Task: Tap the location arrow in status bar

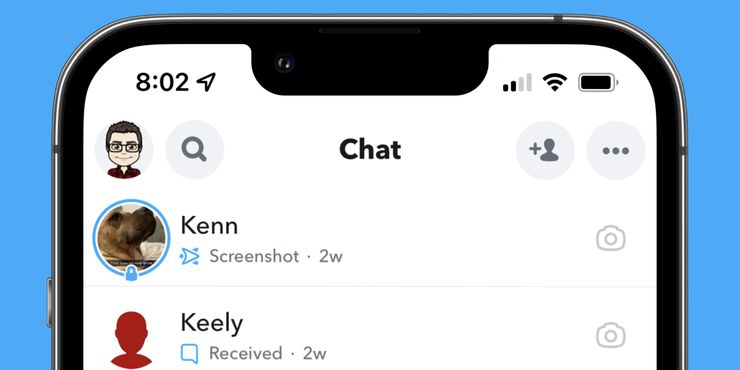Action: (206, 82)
